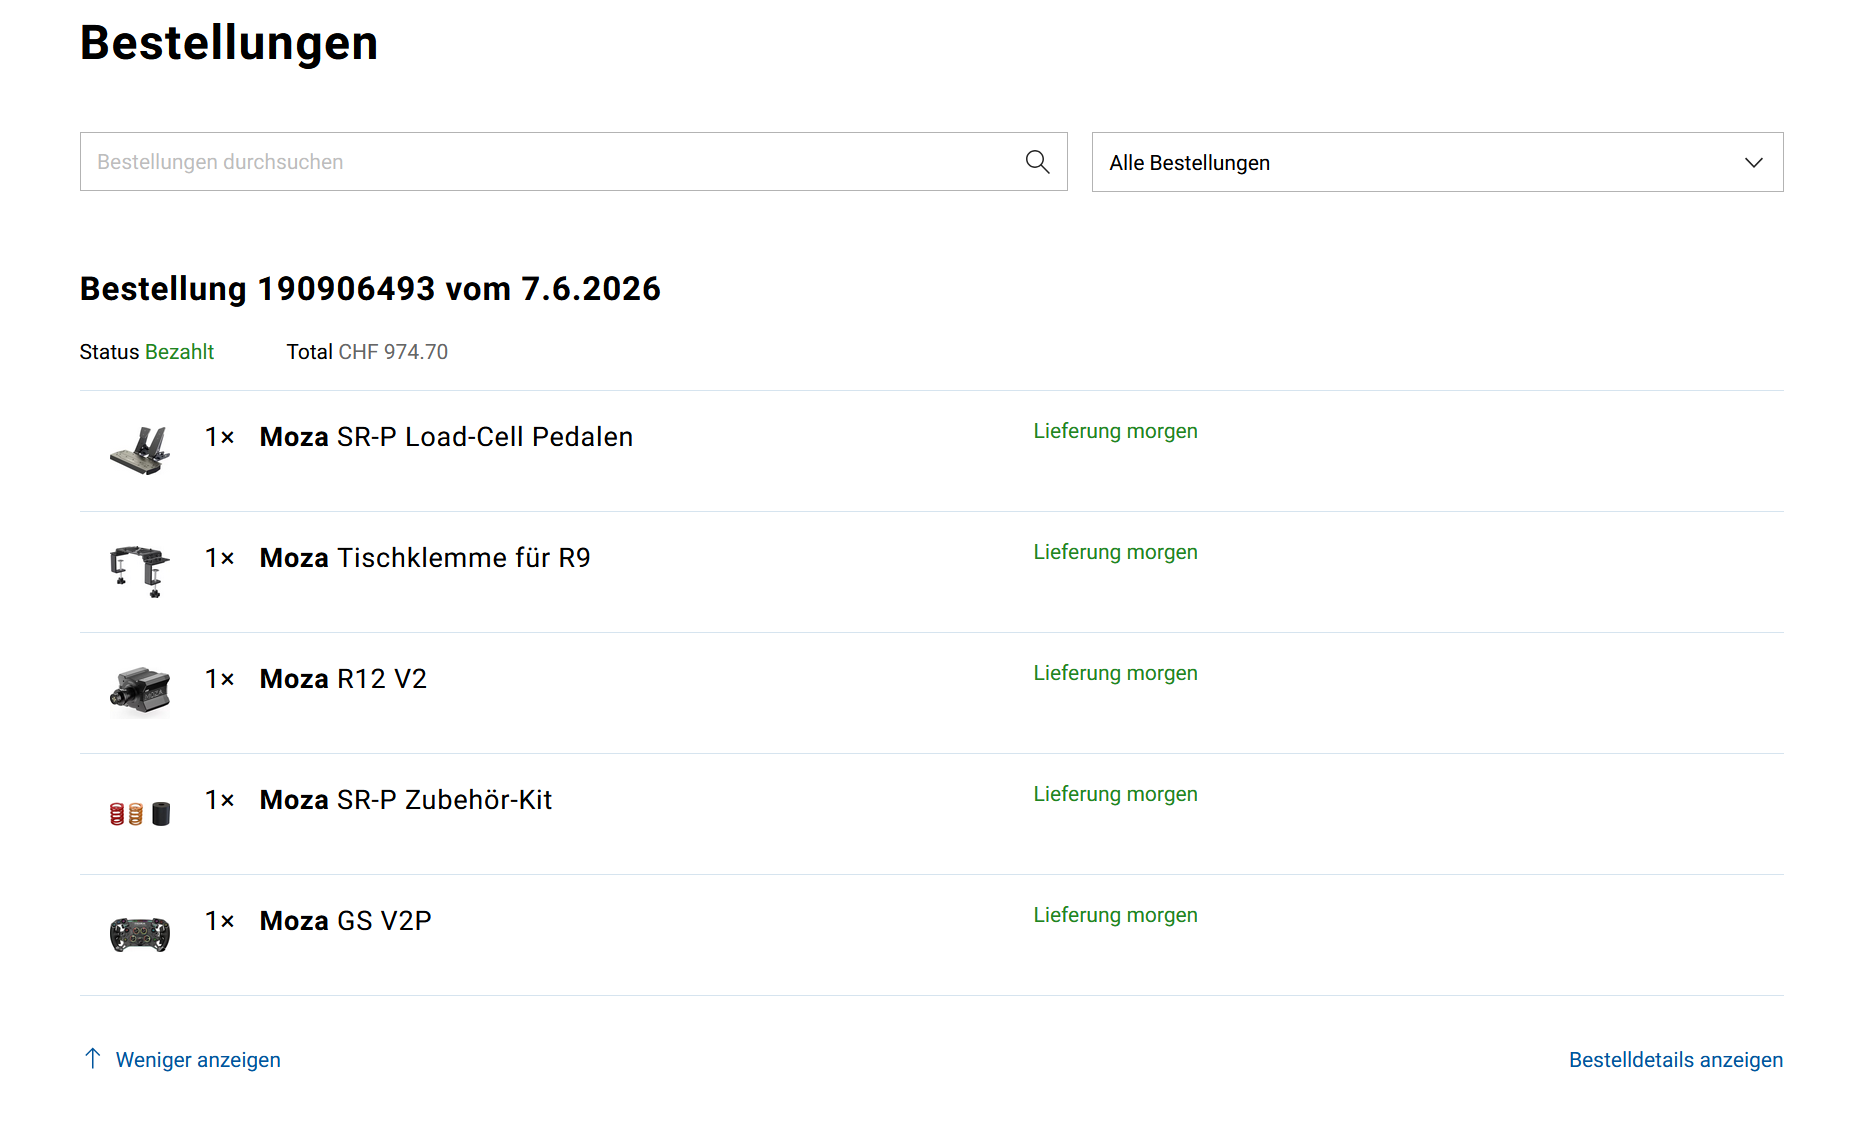Viewport: 1851px width, 1142px height.
Task: Click Lieferung morgen for SR-P Zubehör-Kit
Action: coord(1115,794)
